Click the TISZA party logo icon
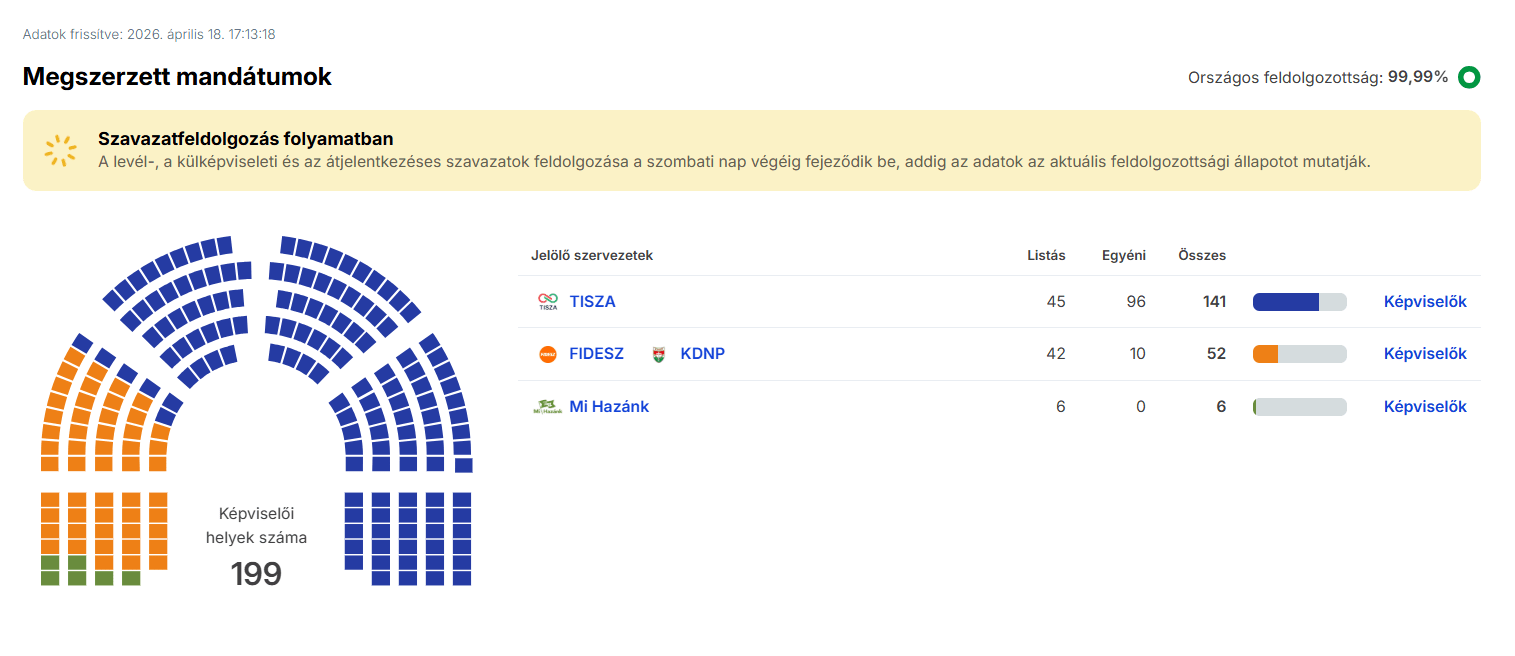This screenshot has width=1515, height=656. tap(547, 302)
